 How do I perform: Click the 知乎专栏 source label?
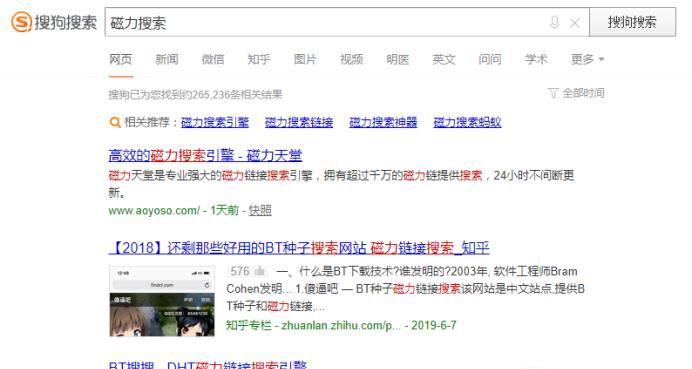click(249, 325)
